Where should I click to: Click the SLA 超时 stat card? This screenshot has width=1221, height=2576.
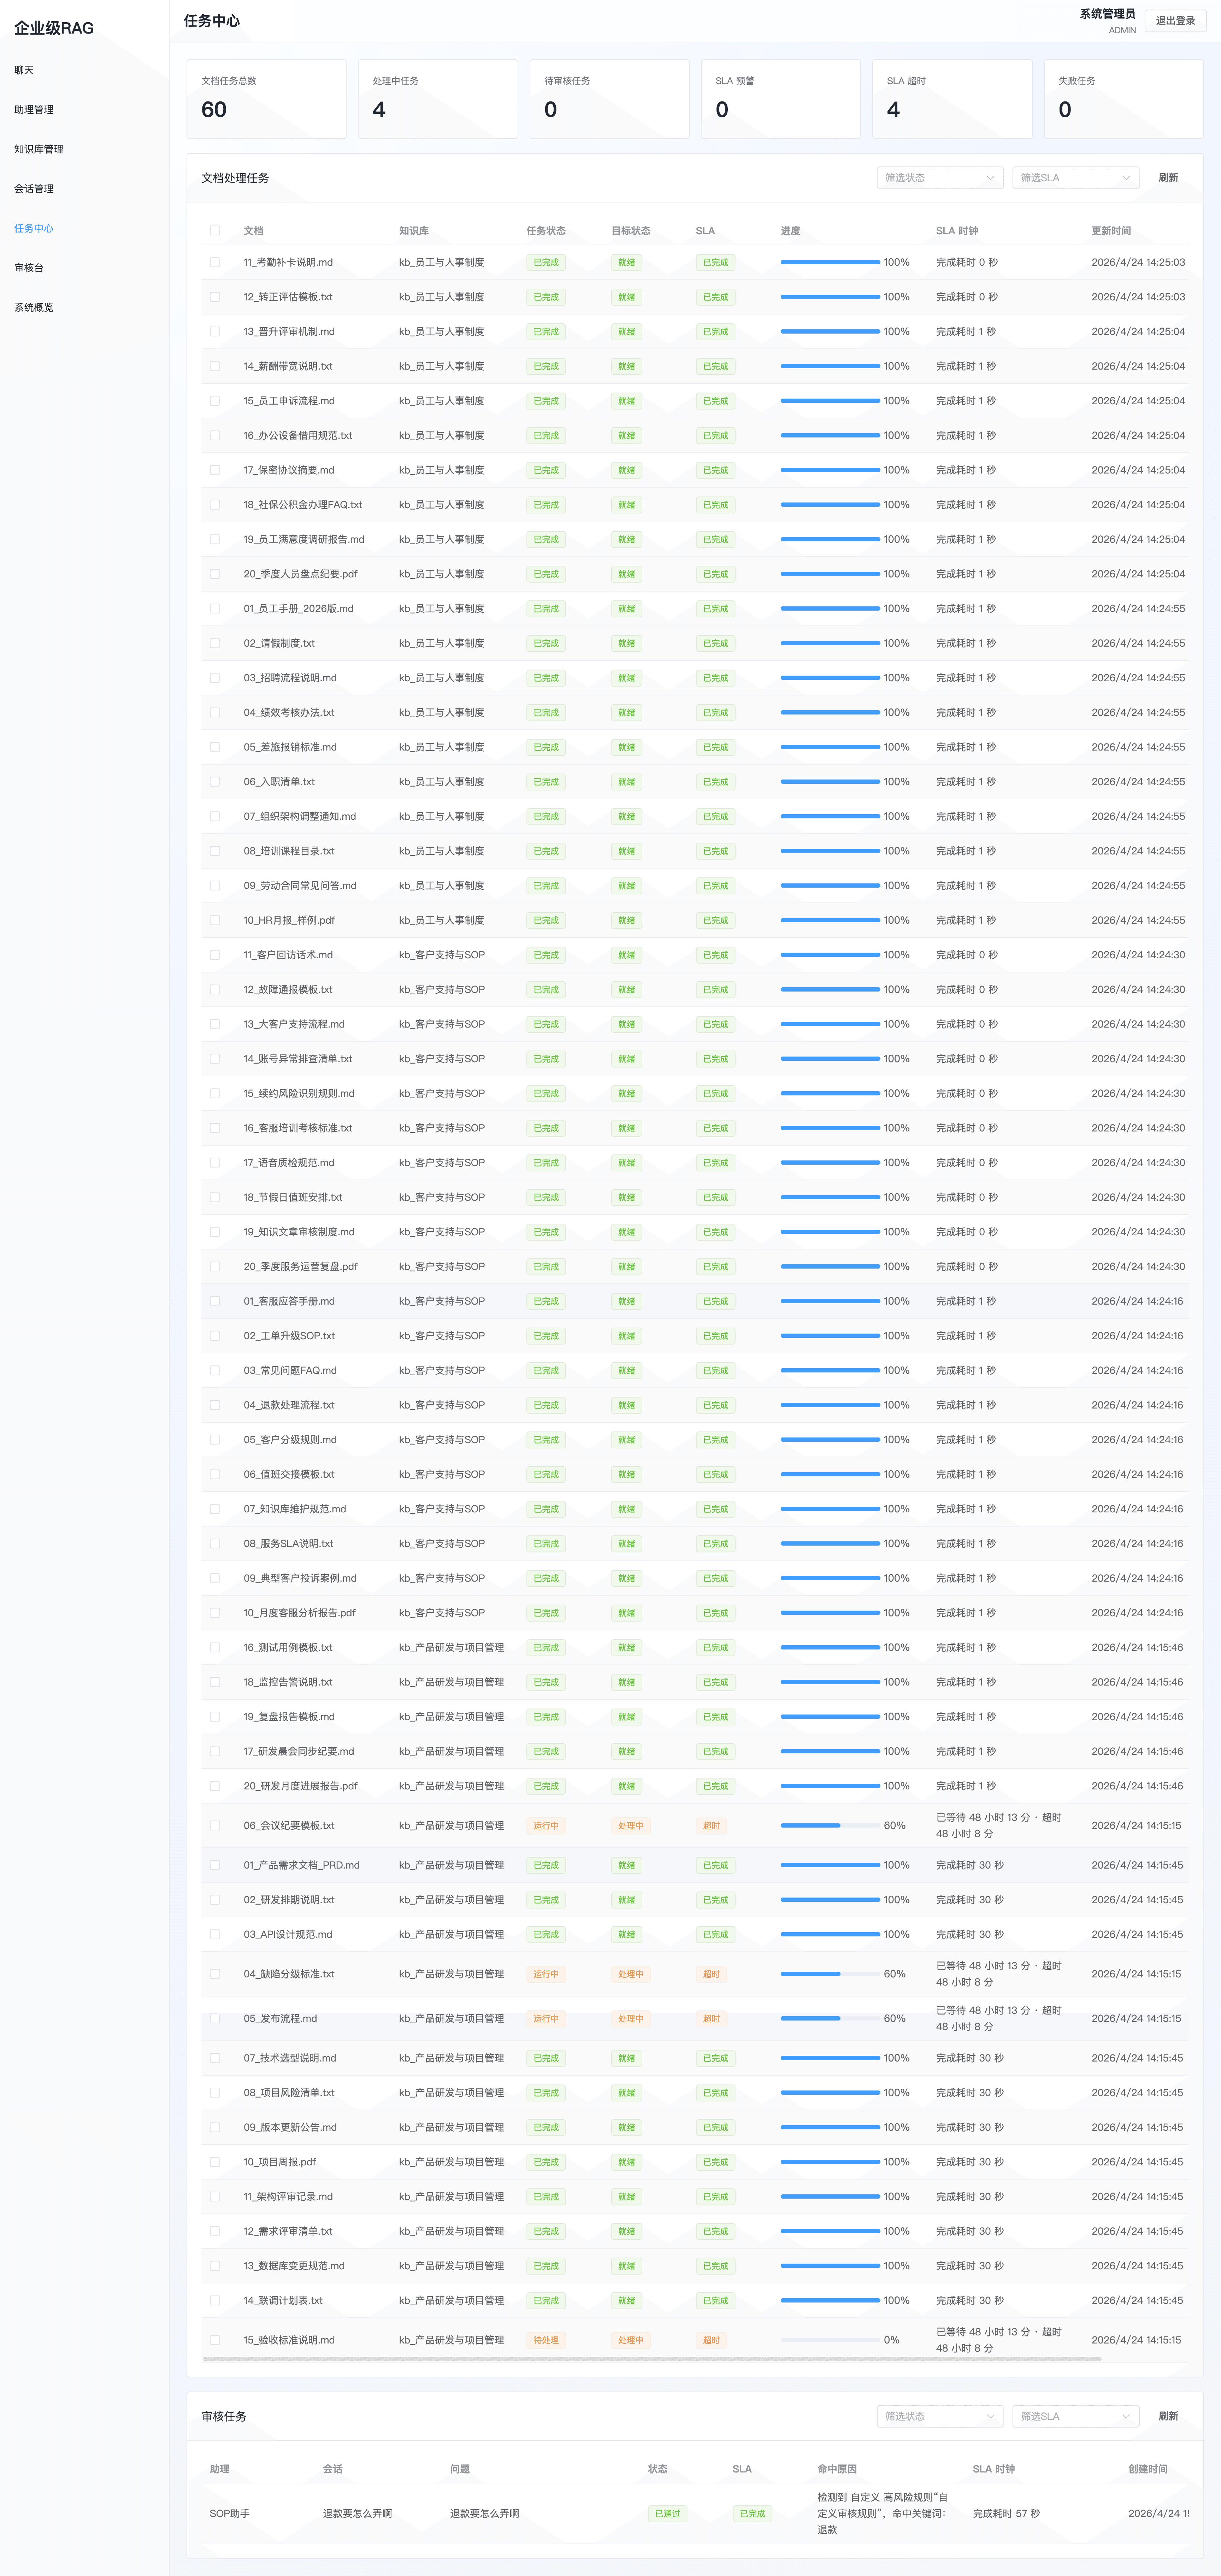click(952, 99)
